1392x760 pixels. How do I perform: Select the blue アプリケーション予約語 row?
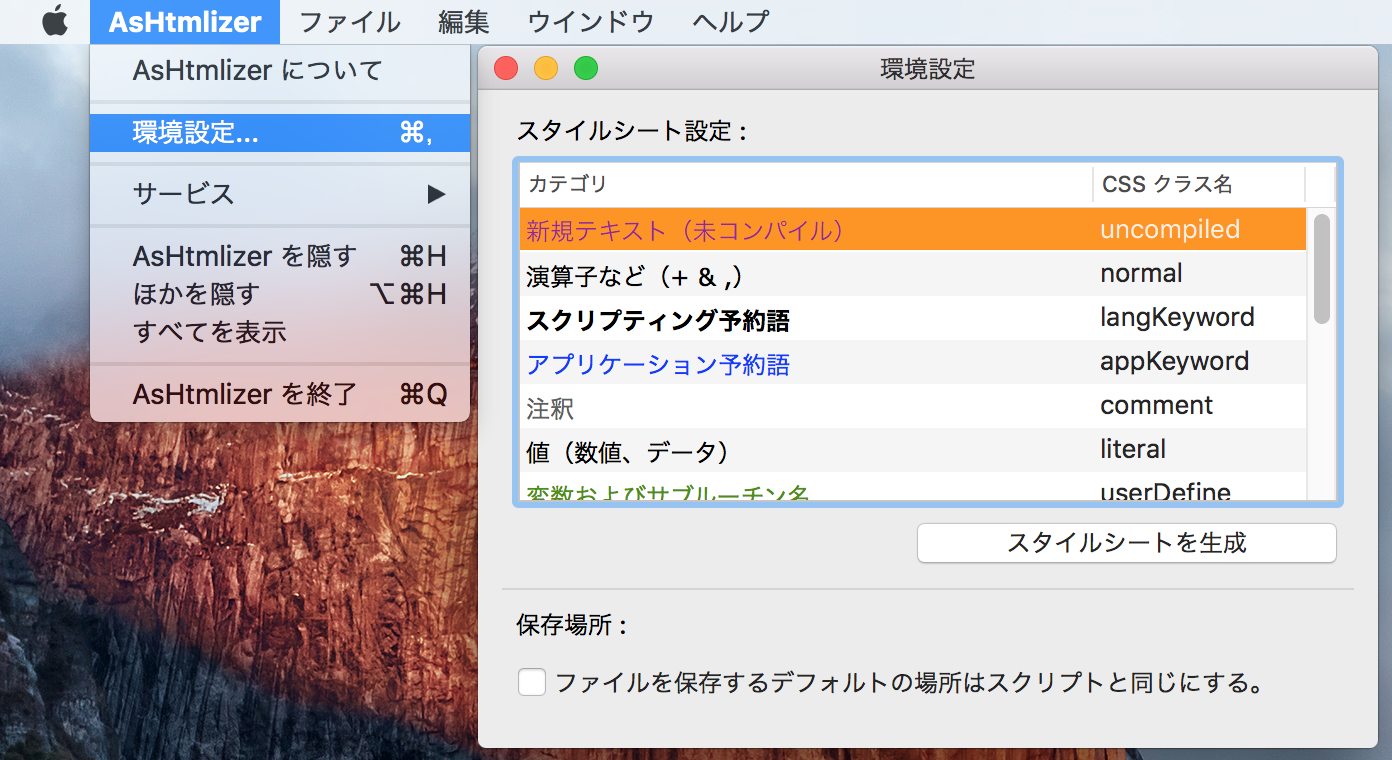click(x=800, y=363)
